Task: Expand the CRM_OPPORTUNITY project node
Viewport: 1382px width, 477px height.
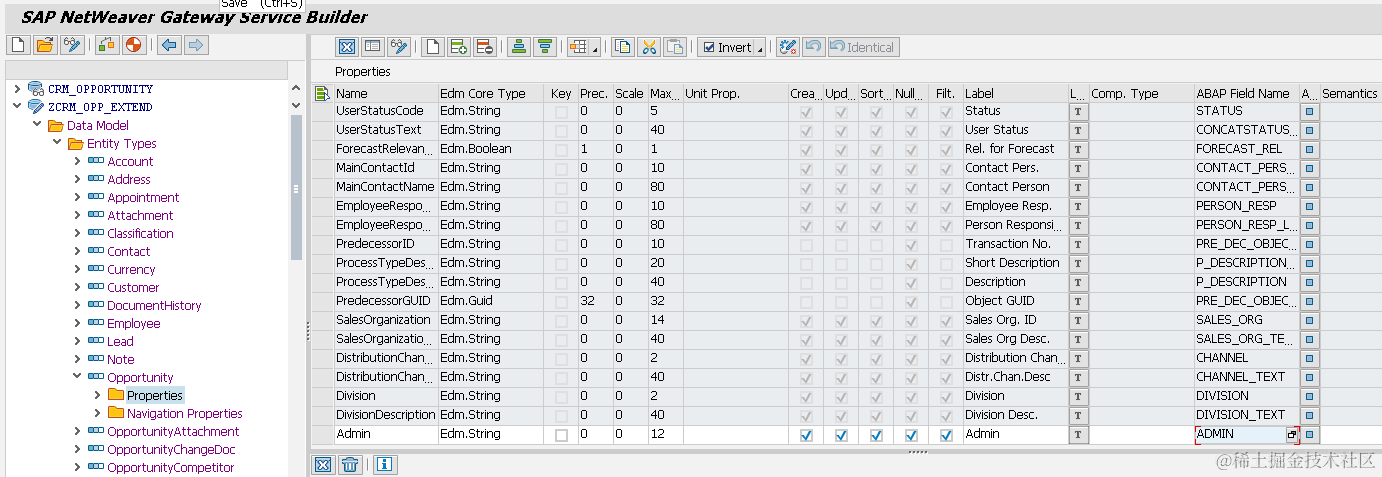Action: (17, 89)
